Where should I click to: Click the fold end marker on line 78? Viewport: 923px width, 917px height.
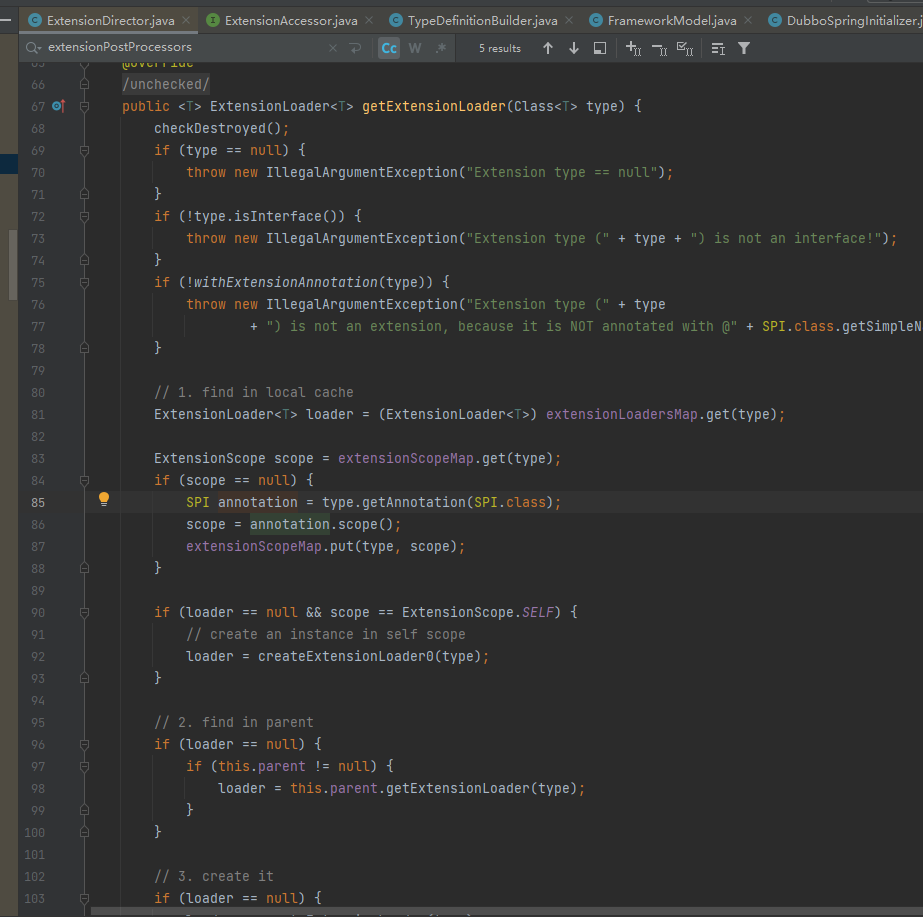84,348
